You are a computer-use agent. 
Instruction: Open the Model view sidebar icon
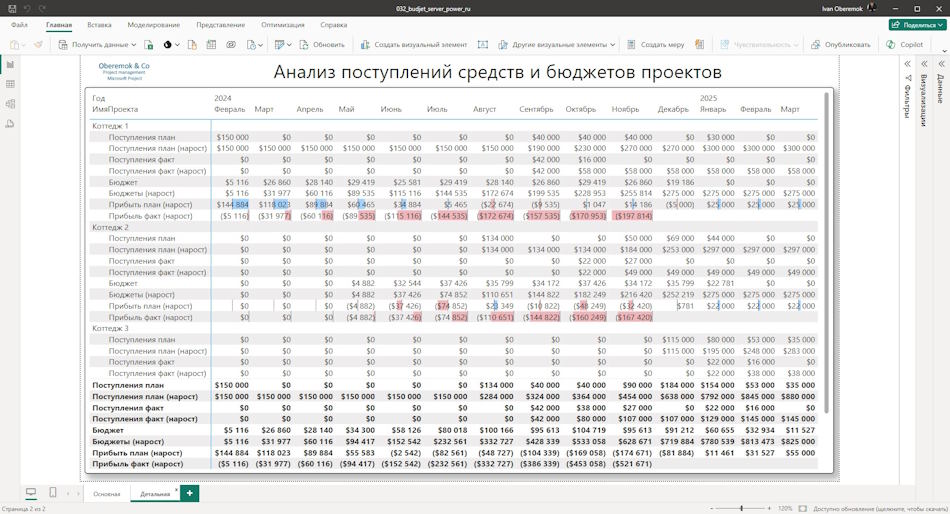[x=10, y=104]
